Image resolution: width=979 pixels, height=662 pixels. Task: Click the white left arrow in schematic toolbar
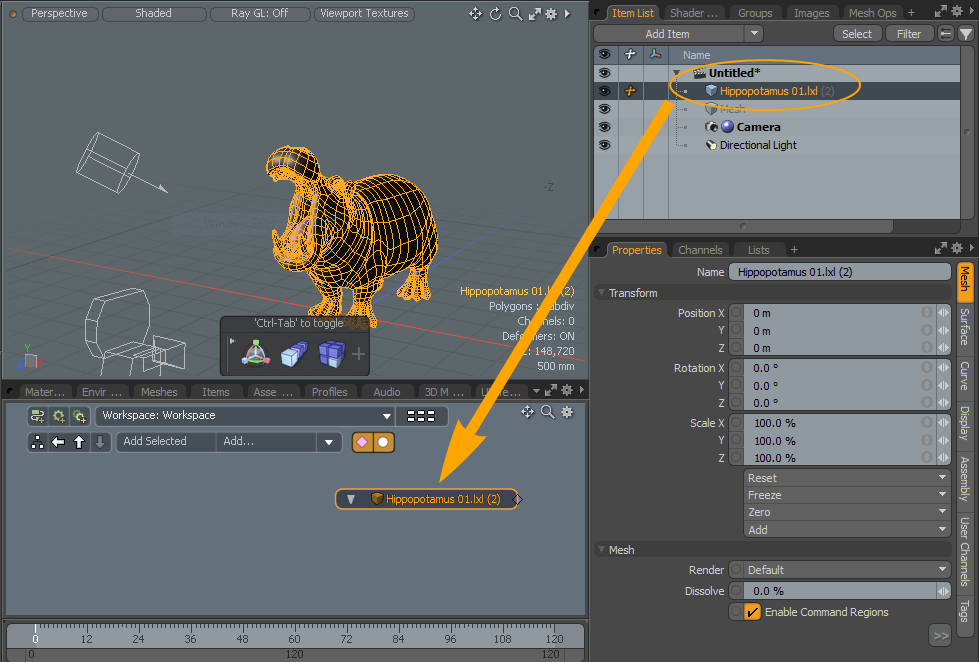tap(58, 442)
